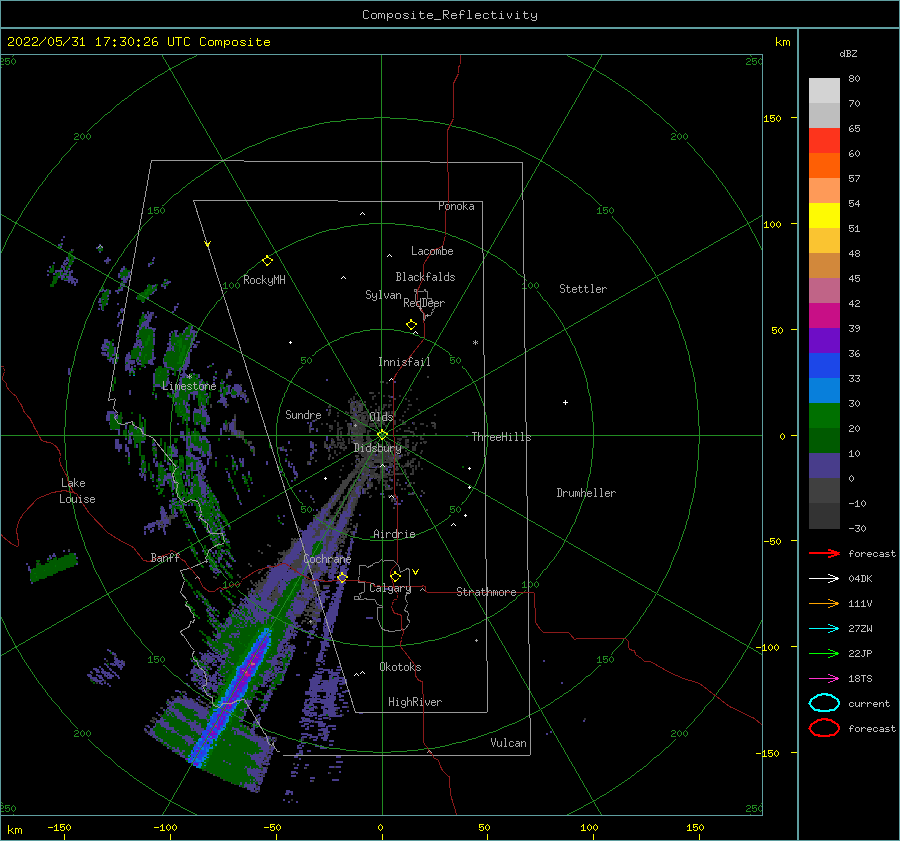Select the green 22JP arrow legend icon
Screen dimensions: 900x841
pos(824,653)
